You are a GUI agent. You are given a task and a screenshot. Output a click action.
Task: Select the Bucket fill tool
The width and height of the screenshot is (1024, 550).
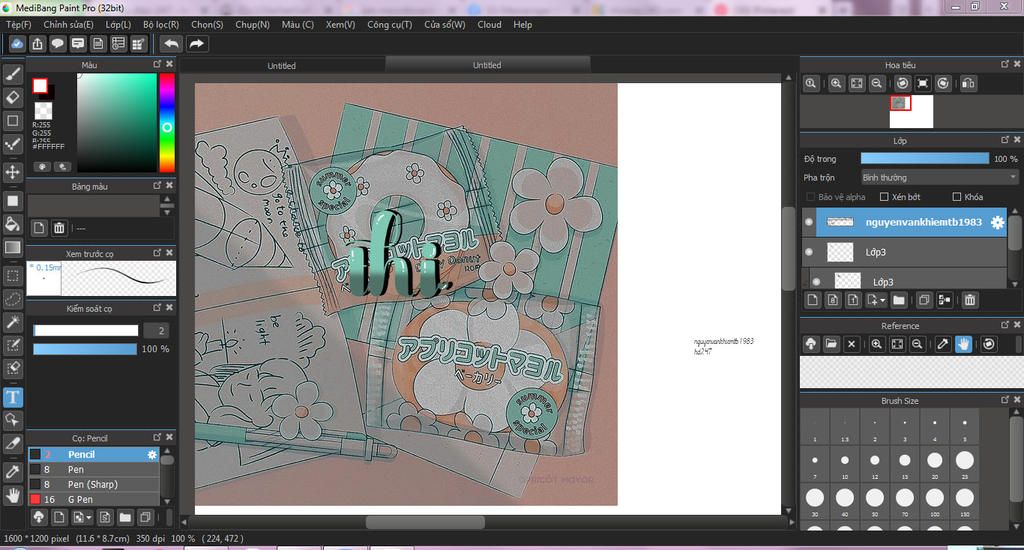[x=12, y=224]
